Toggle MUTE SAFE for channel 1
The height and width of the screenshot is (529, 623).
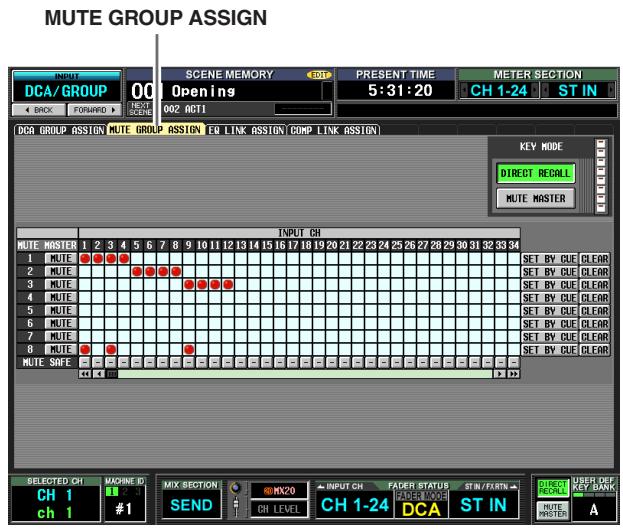pos(85,362)
